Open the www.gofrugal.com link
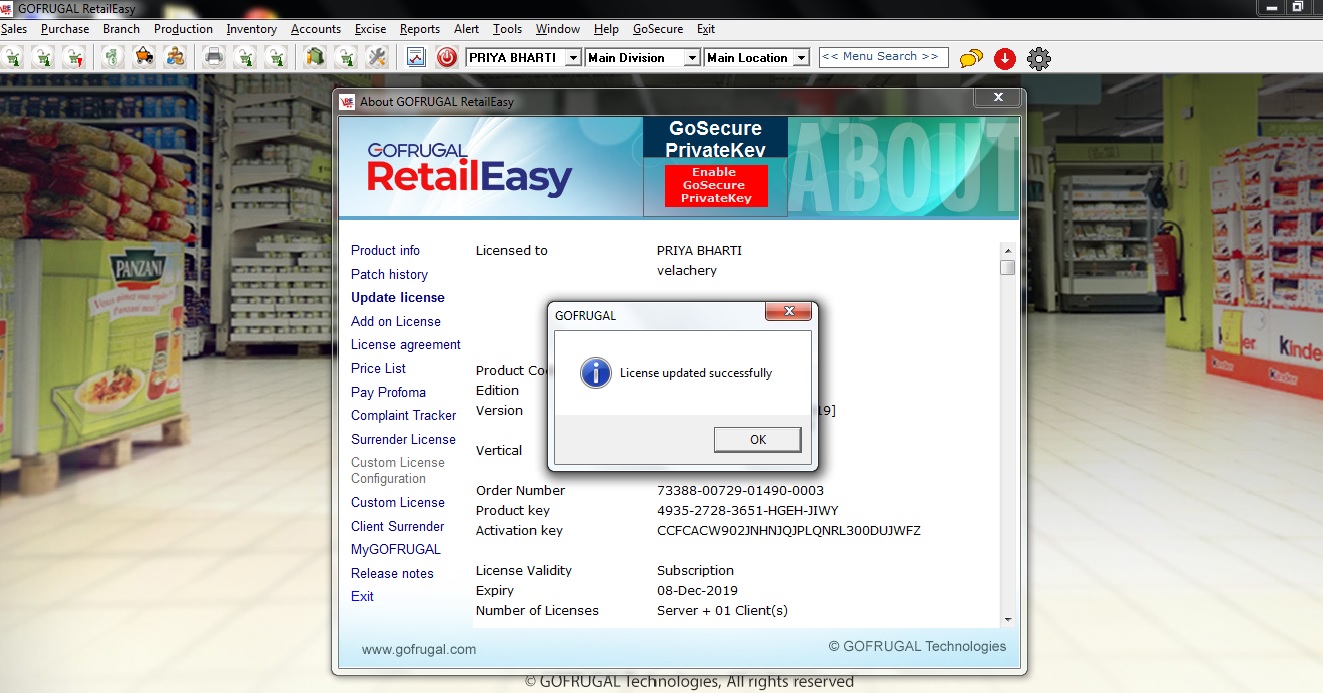 coord(419,649)
